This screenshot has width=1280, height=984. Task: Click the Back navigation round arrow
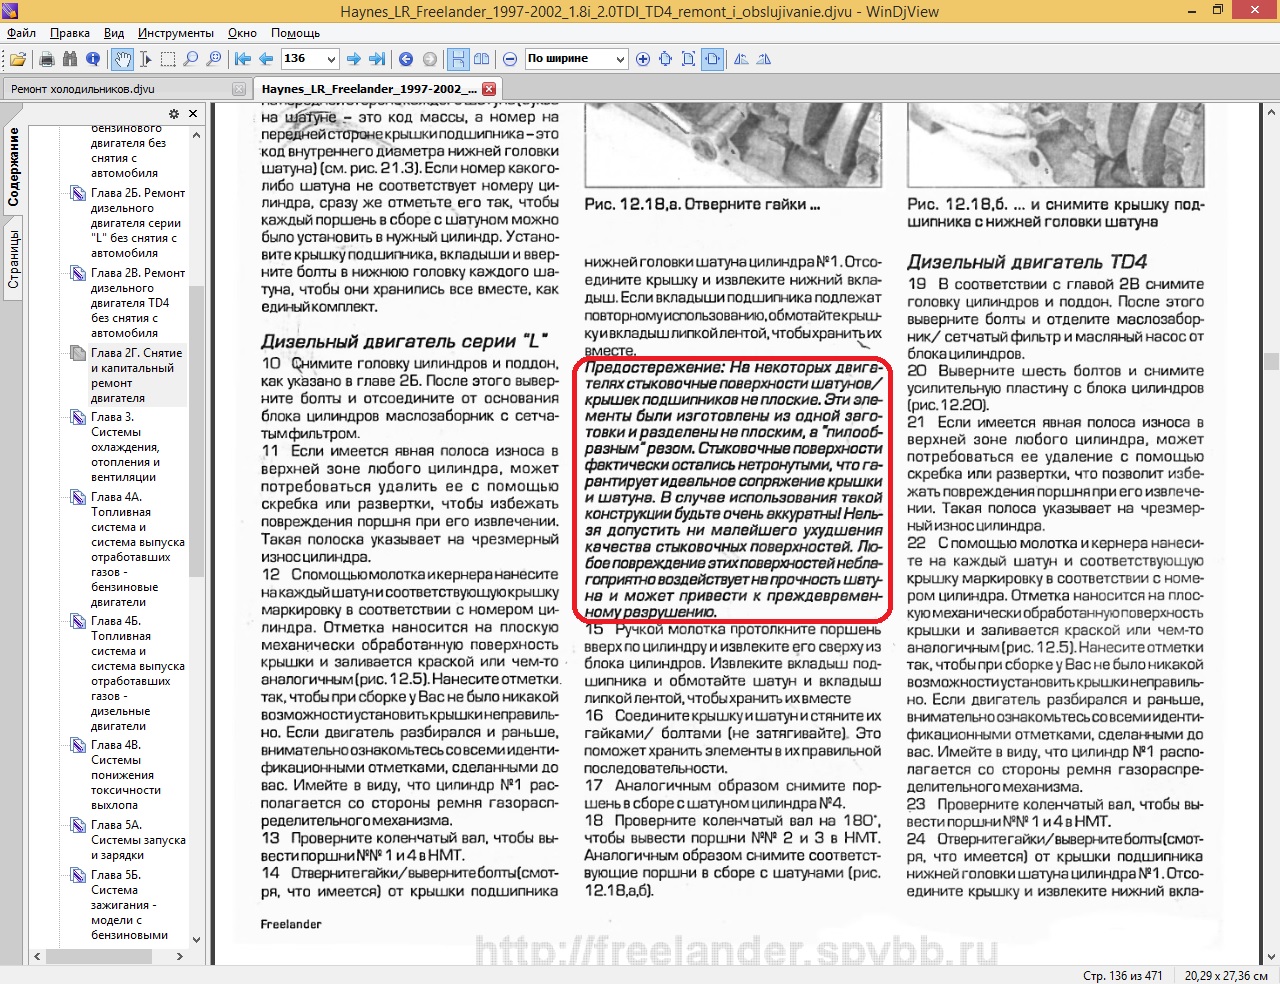[406, 59]
